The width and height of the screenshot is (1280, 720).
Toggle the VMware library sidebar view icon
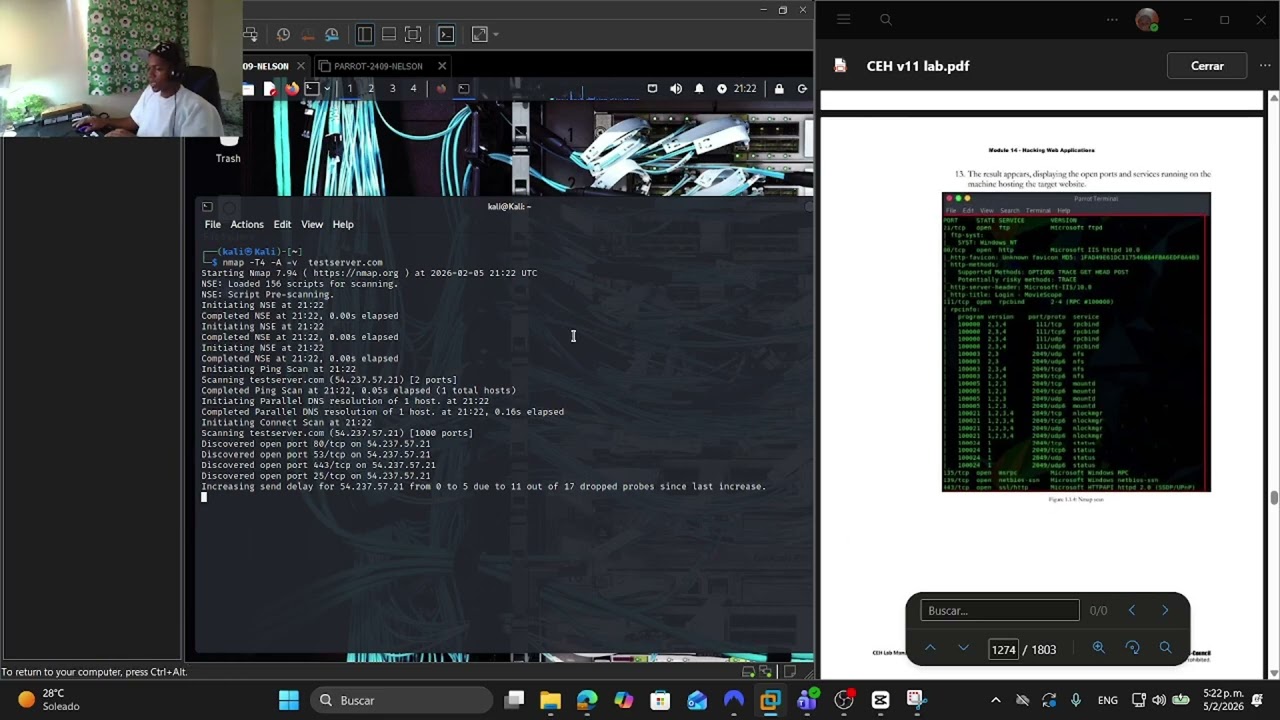tap(365, 35)
